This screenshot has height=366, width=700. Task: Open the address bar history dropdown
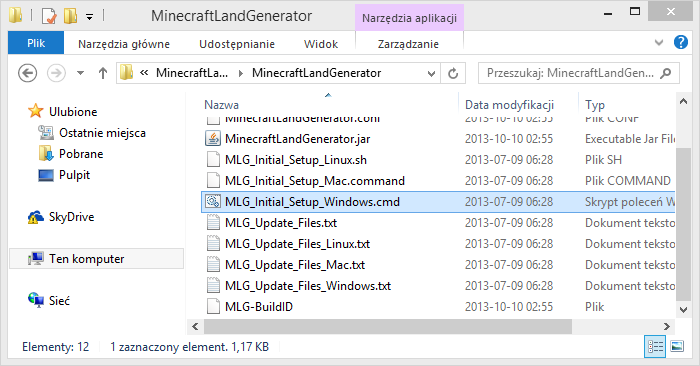(x=431, y=74)
